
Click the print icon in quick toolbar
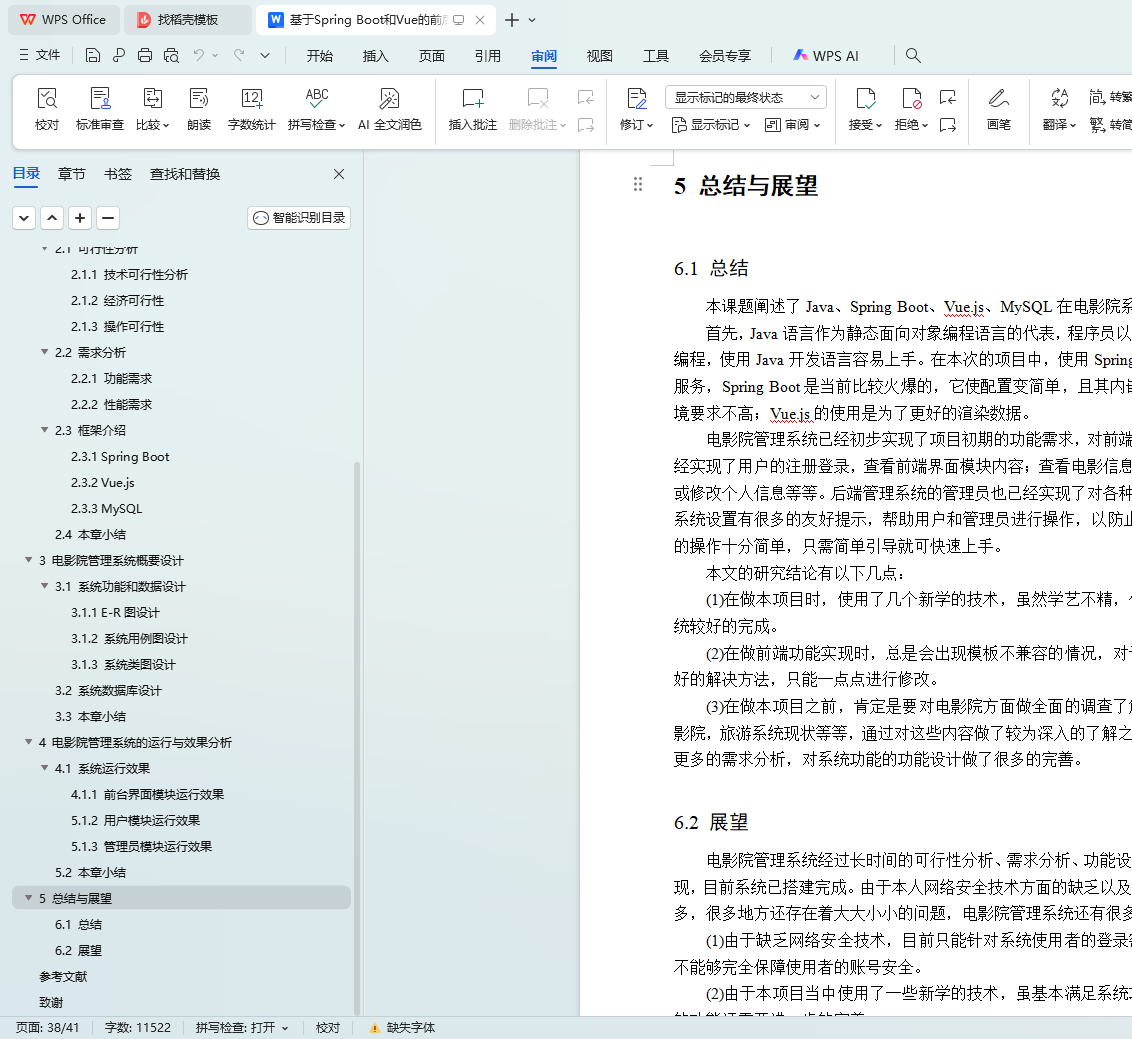pos(145,56)
